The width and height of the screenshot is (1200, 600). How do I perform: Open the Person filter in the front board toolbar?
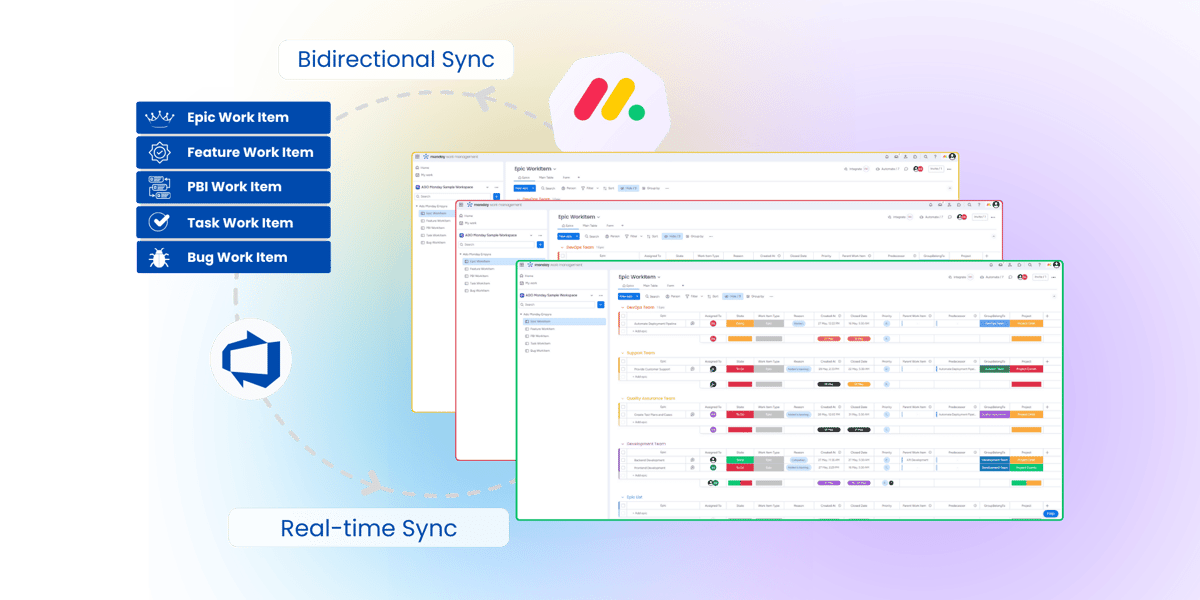(673, 296)
